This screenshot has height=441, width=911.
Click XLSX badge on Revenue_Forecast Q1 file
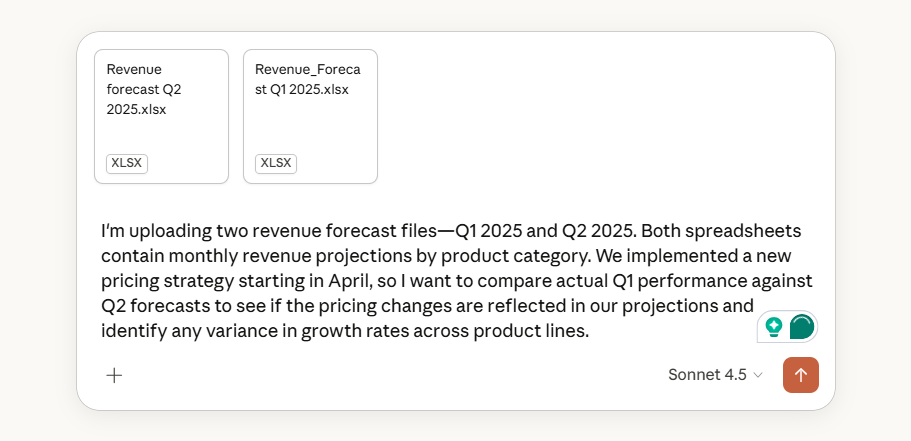[x=276, y=163]
